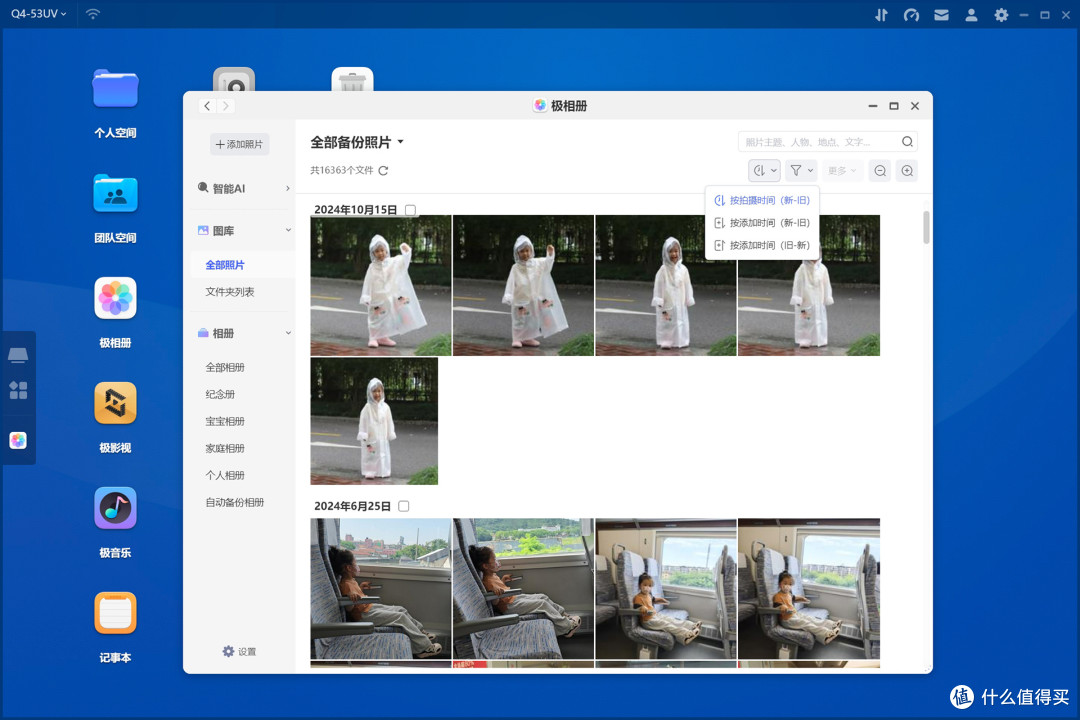Image resolution: width=1080 pixels, height=720 pixels.
Task: Open 设置 at sidebar bottom
Action: coord(239,651)
